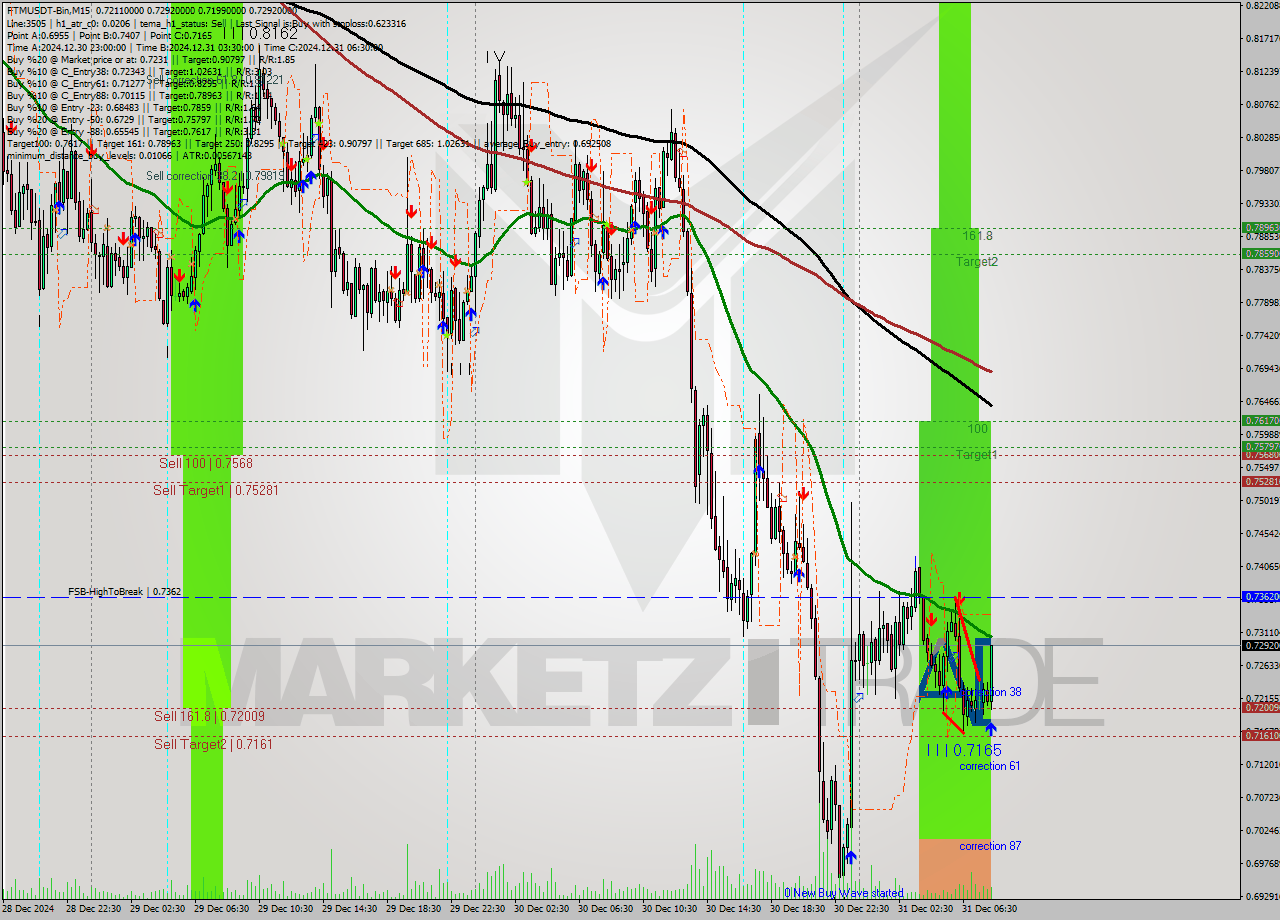This screenshot has height=920, width=1280.
Task: Click the 'Buy %10 @ Entry -23: 0.68483' line
Action: [74, 107]
